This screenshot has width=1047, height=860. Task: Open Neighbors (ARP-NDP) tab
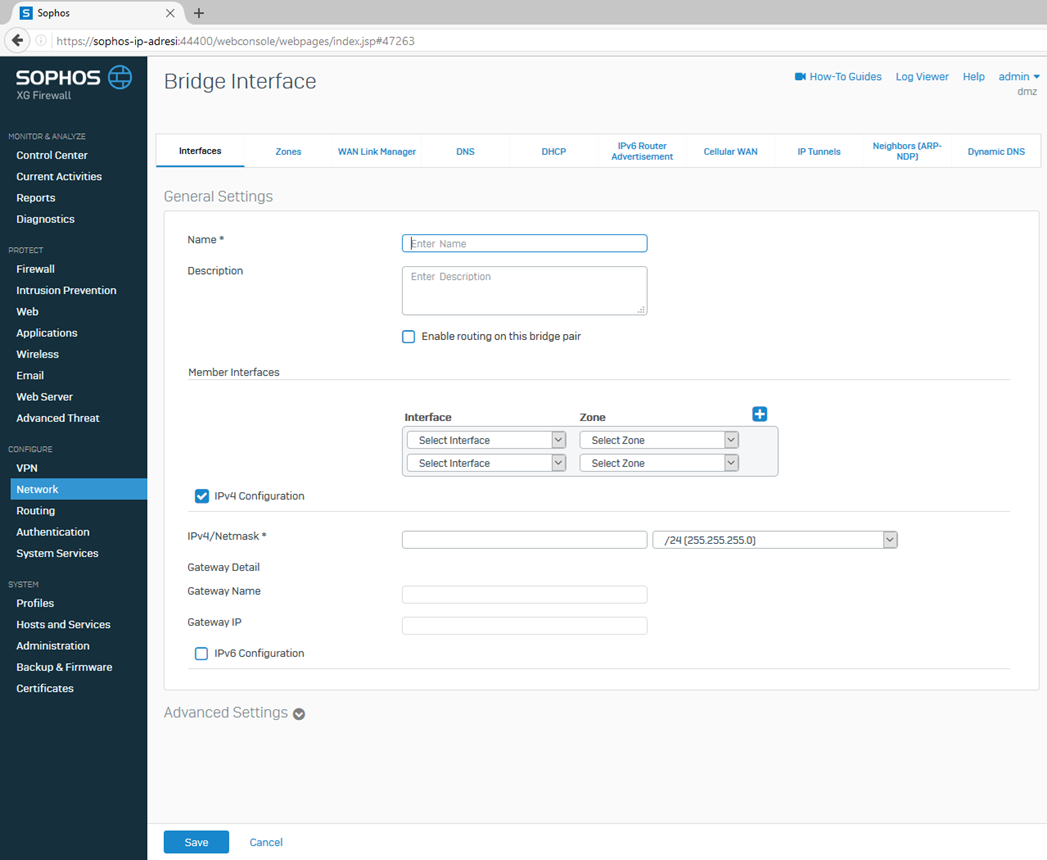pos(907,151)
